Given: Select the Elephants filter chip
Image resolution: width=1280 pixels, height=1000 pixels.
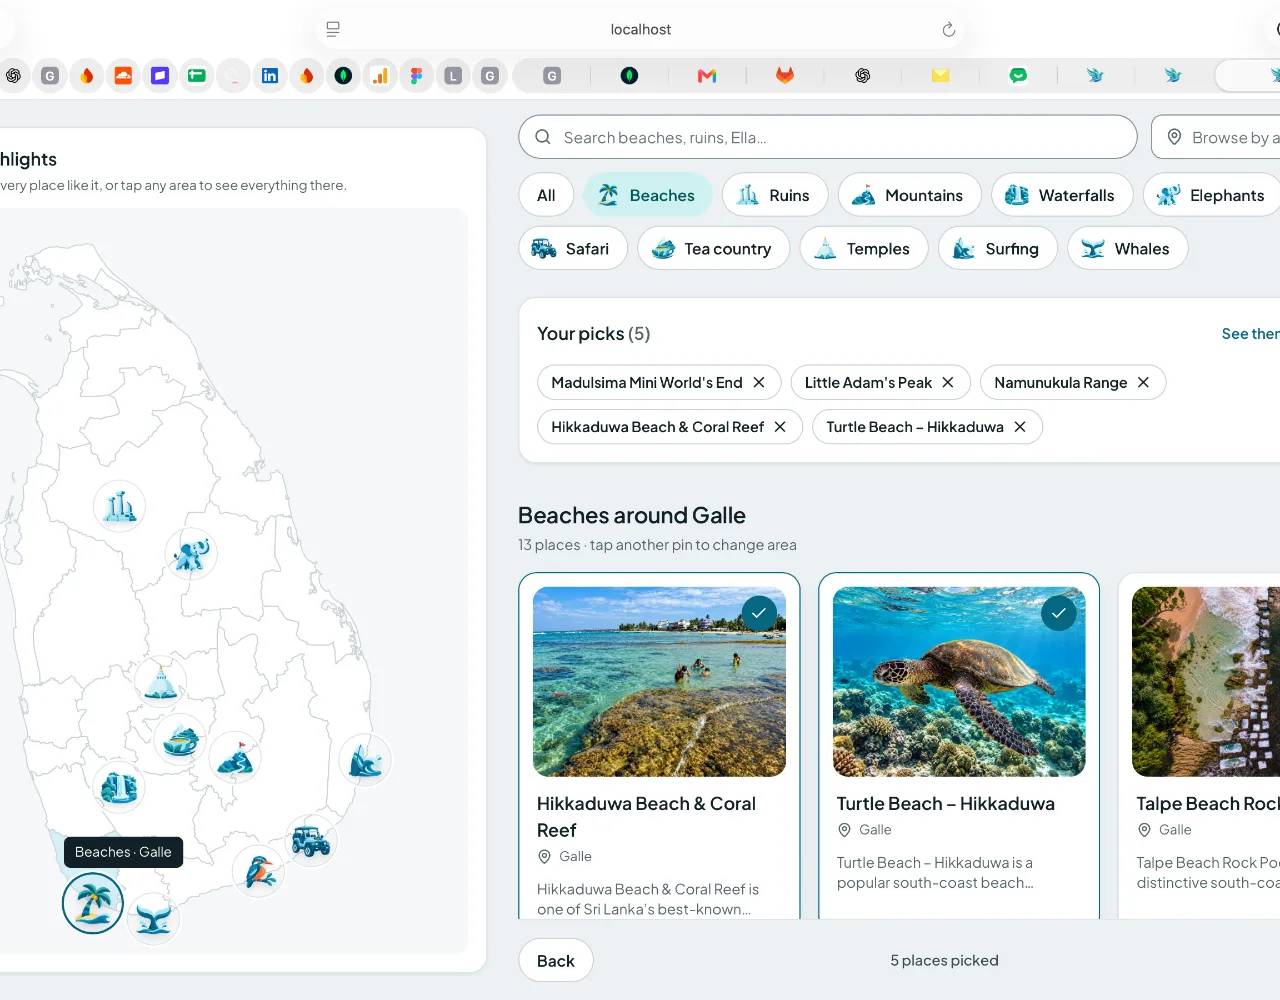Looking at the screenshot, I should tap(1212, 195).
